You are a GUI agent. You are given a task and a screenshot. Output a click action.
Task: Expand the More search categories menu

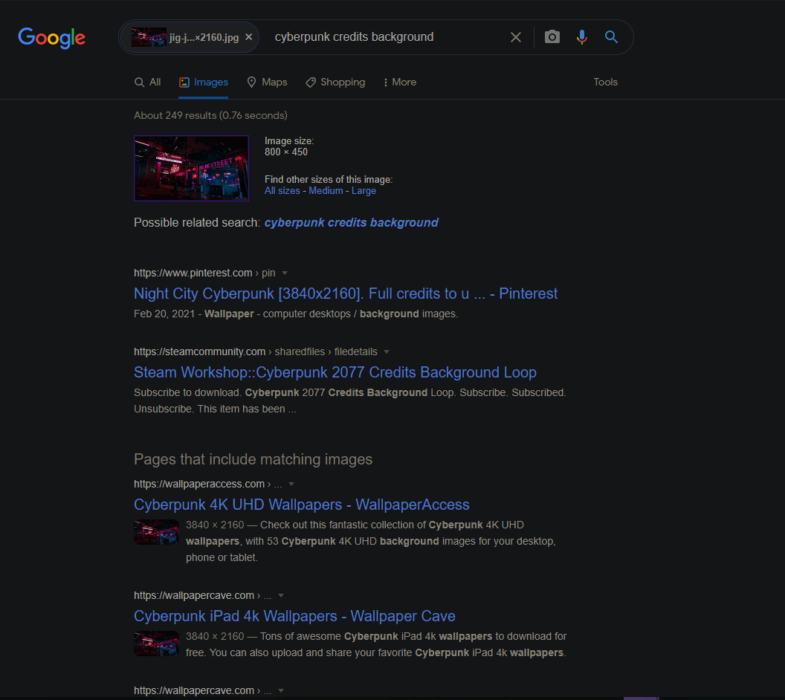point(400,82)
